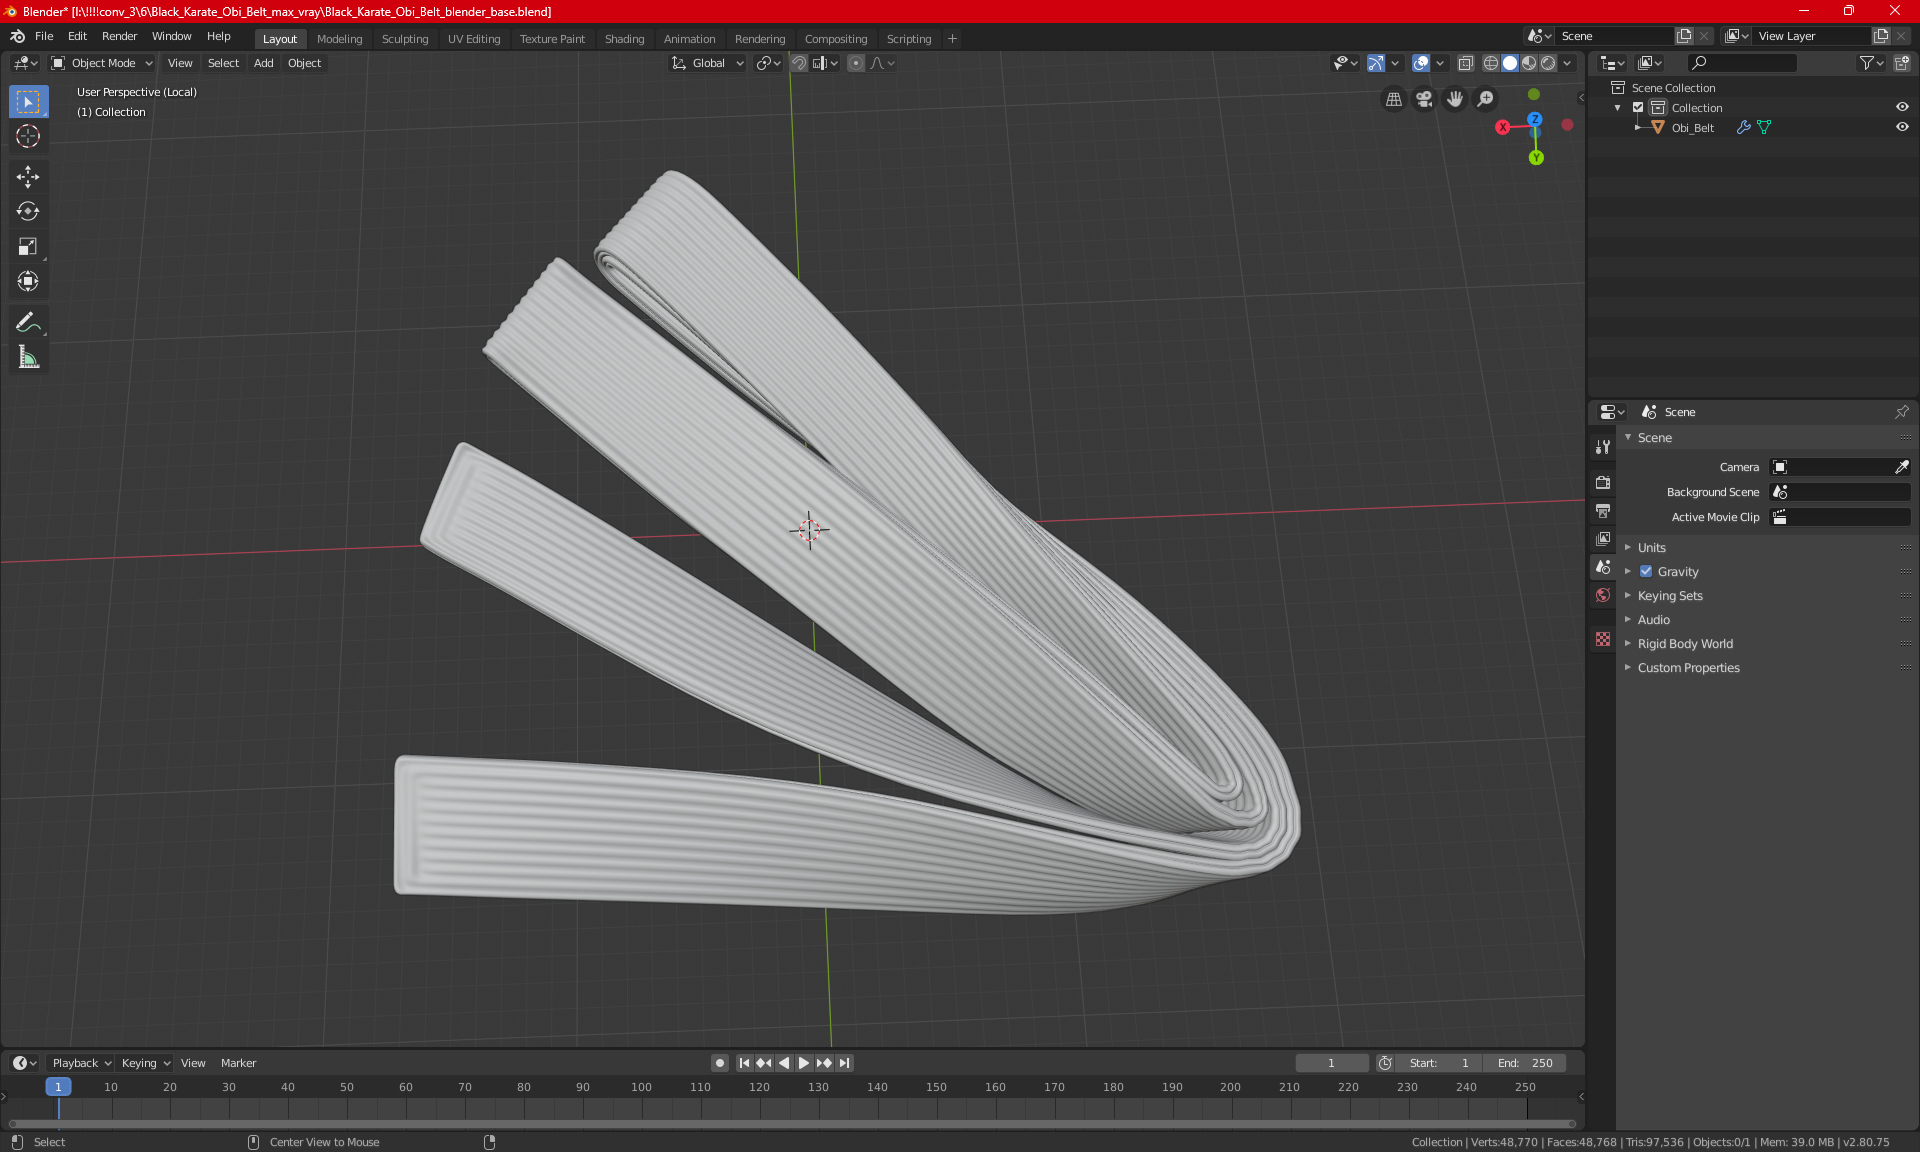Open the Add menu in viewport header

click(x=263, y=63)
